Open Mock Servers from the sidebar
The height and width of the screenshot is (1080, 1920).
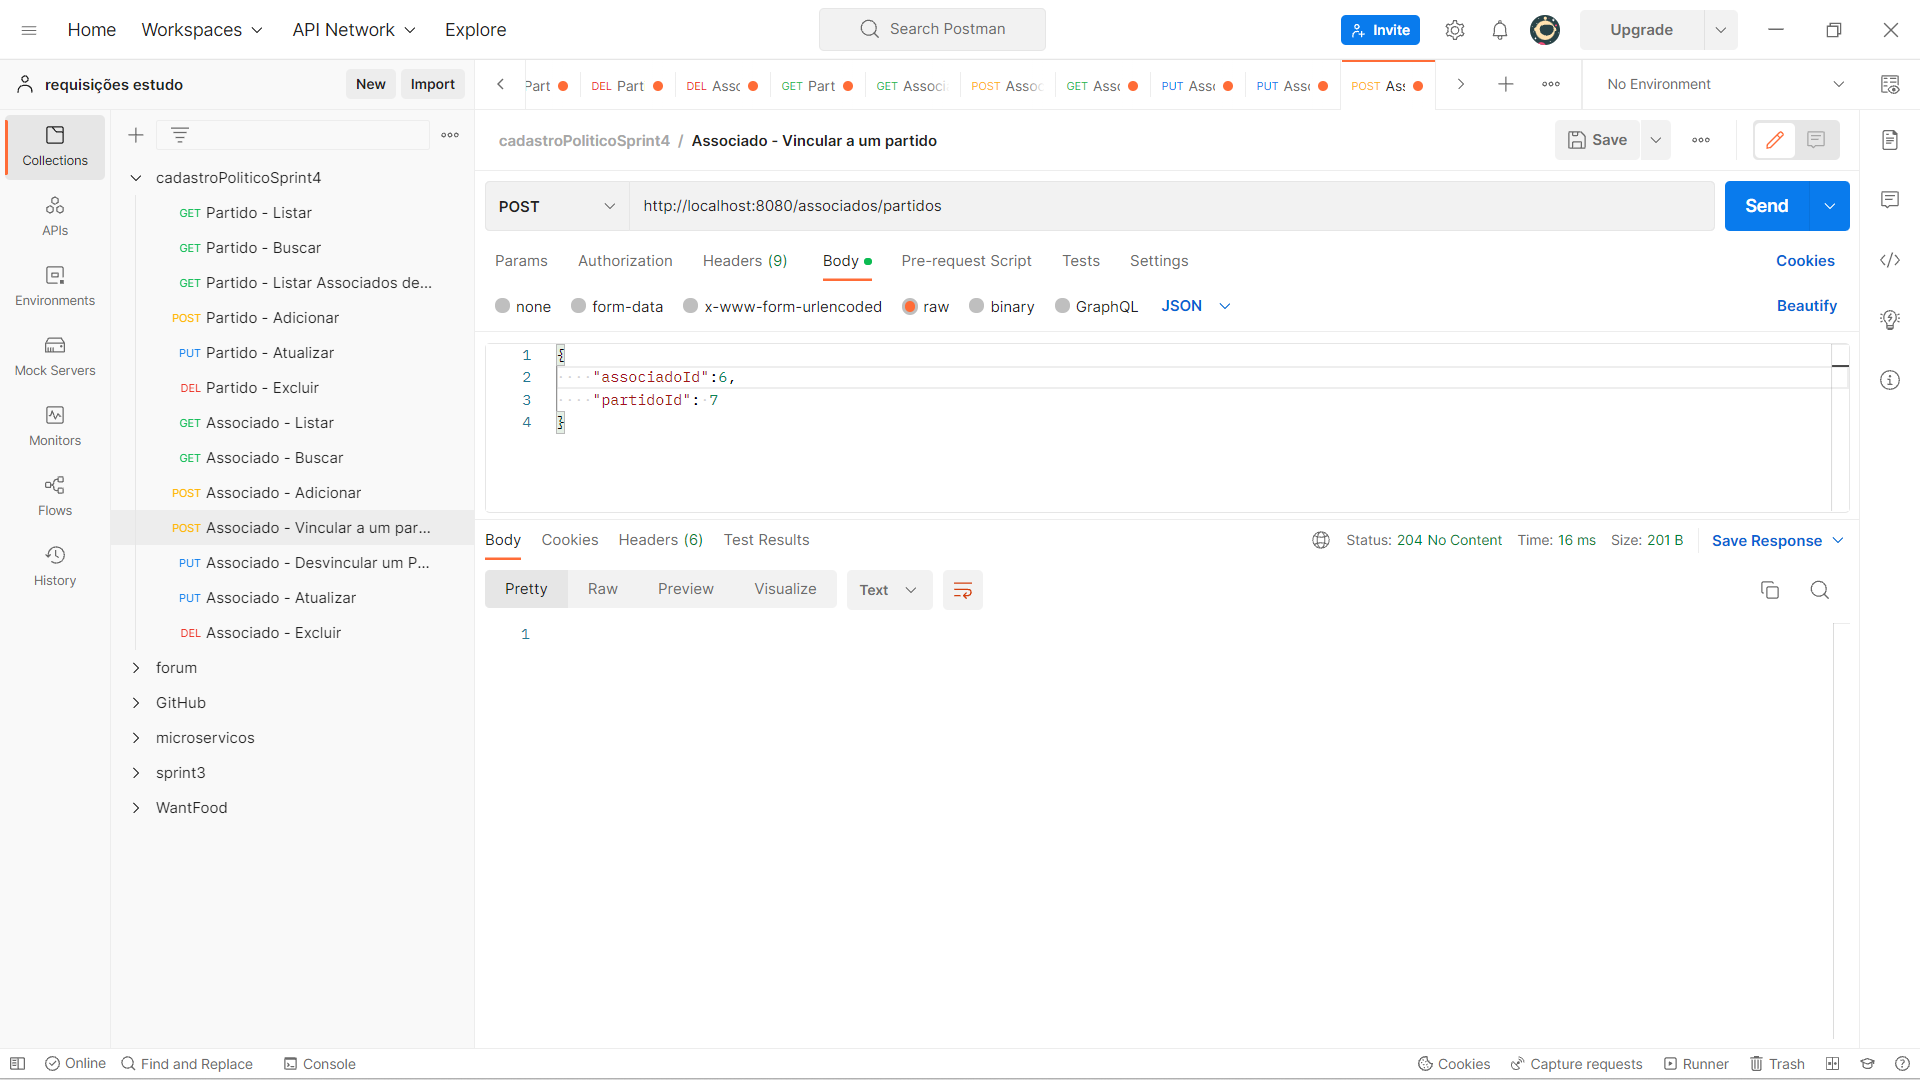click(x=55, y=356)
